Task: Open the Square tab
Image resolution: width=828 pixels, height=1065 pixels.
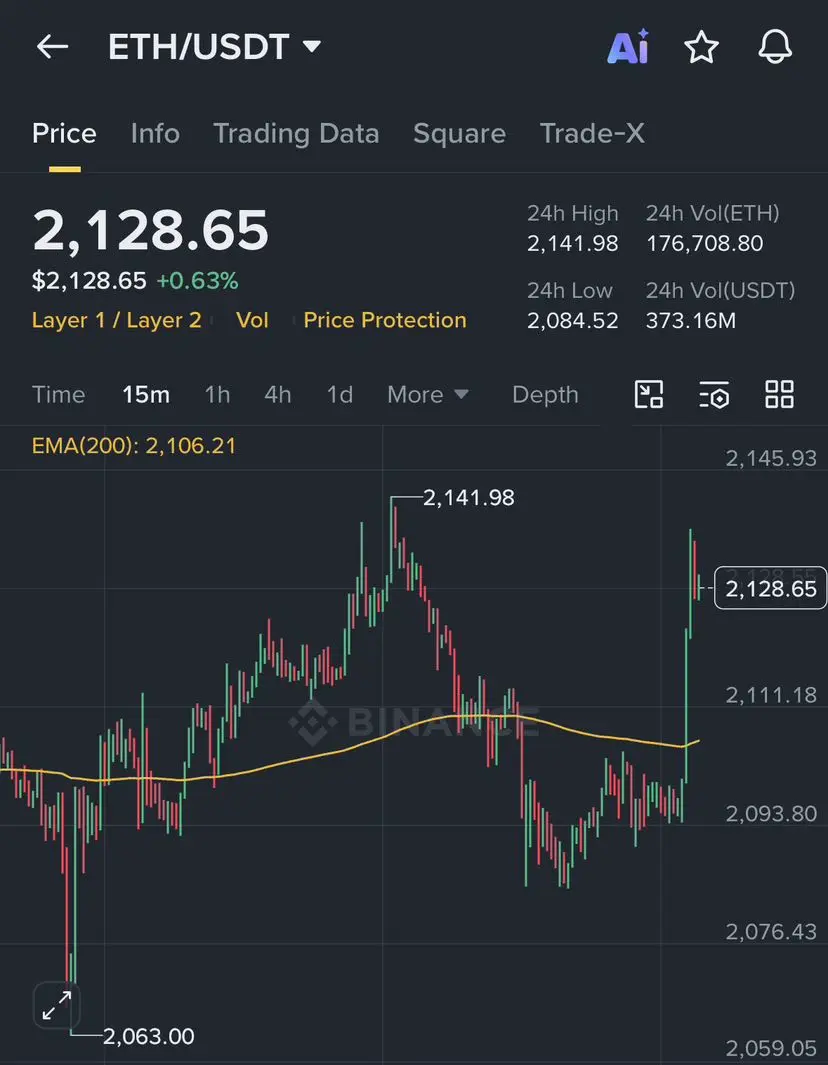Action: point(459,133)
